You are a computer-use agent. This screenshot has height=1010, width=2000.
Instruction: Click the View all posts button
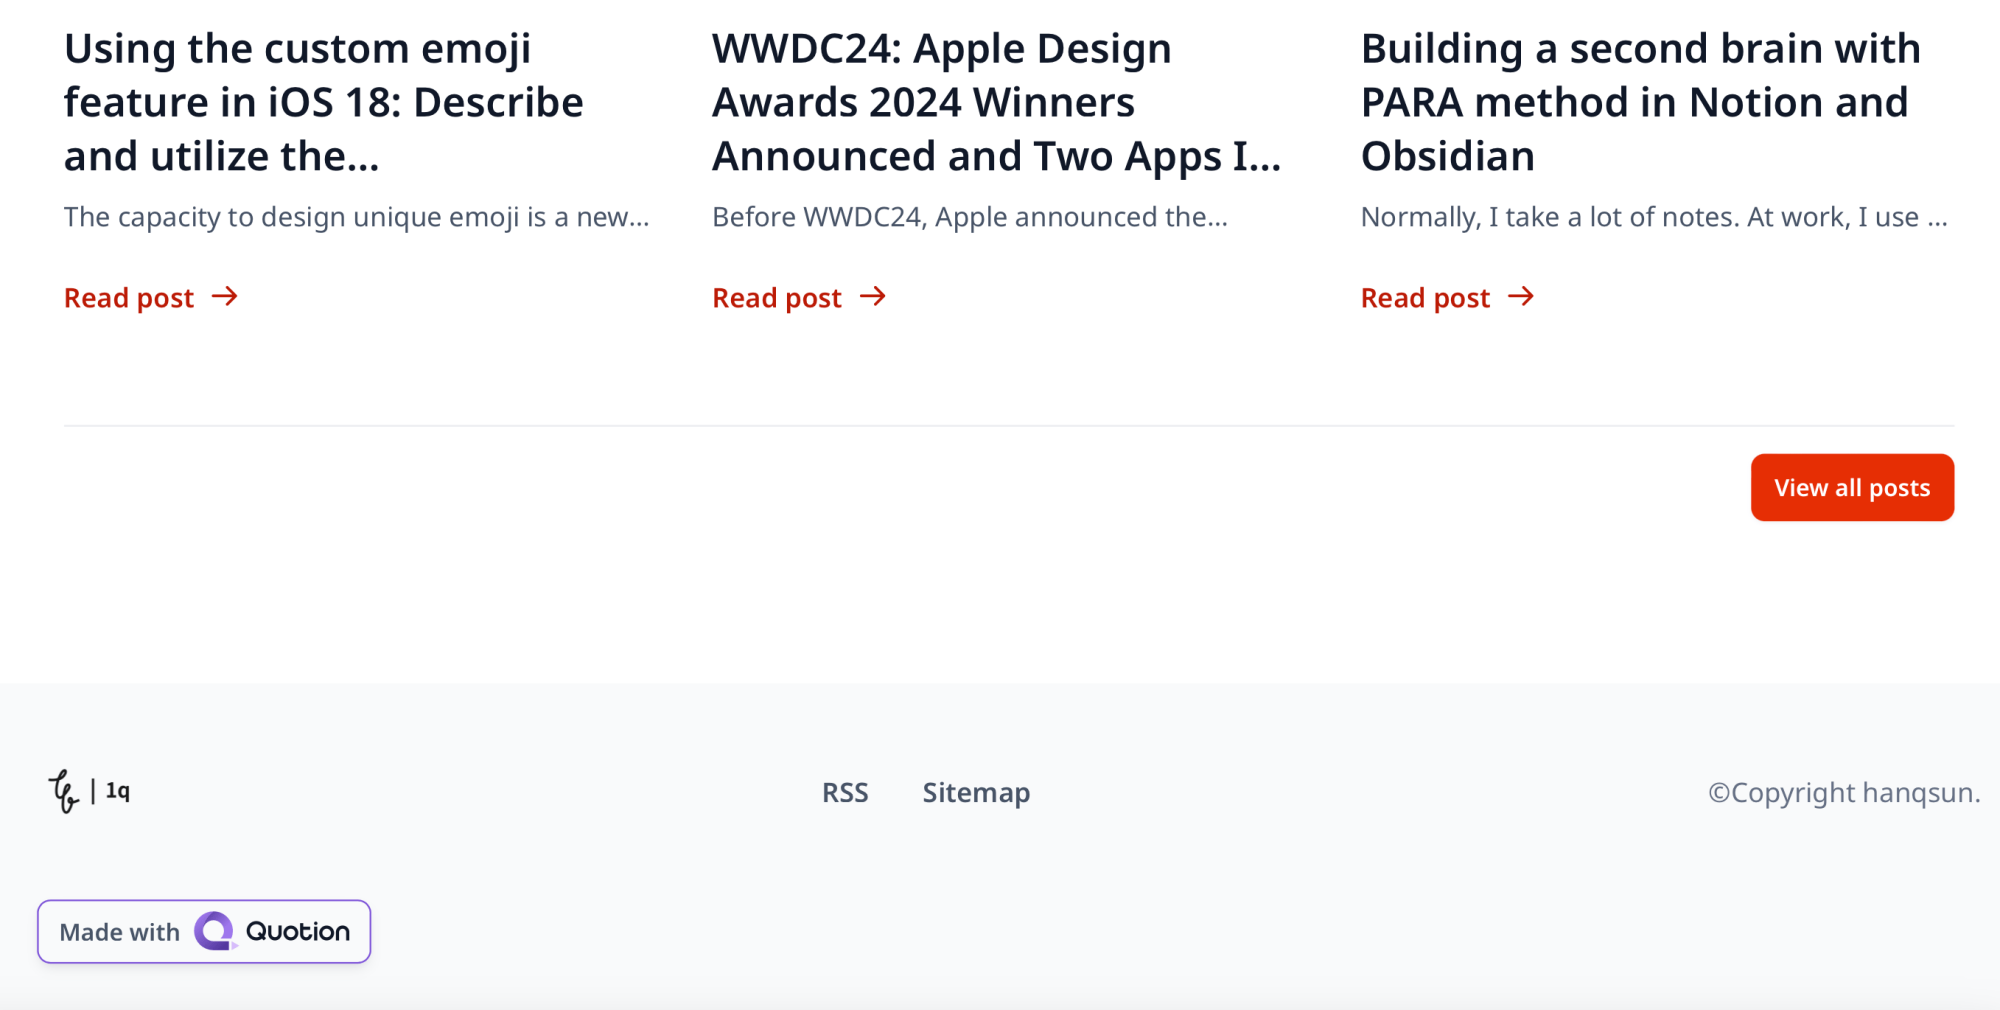point(1852,488)
